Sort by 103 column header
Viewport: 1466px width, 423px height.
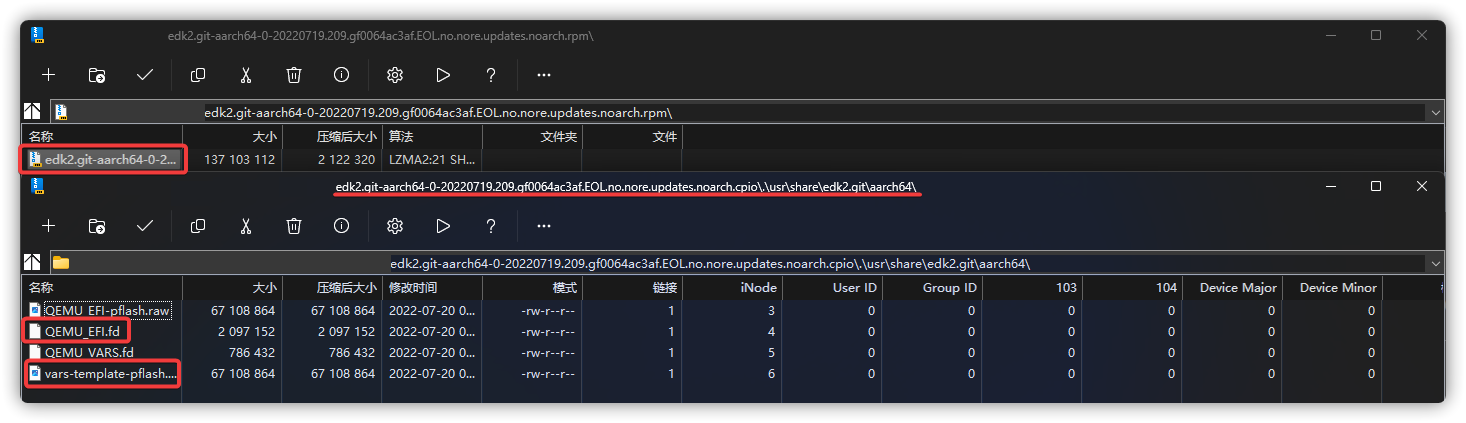[x=1031, y=287]
